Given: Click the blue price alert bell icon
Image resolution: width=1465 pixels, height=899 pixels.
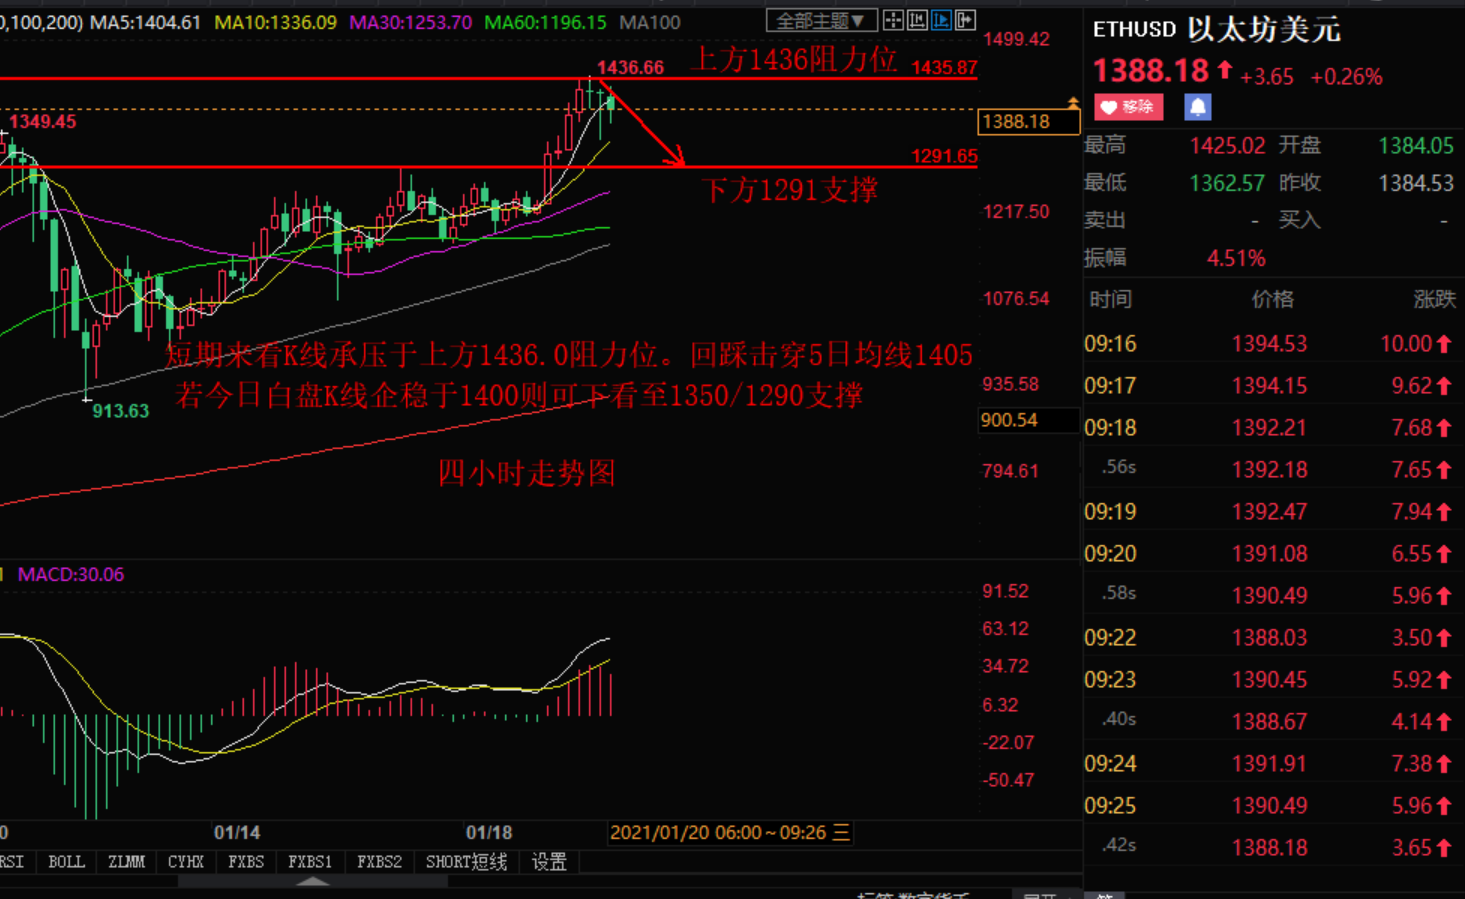Looking at the screenshot, I should pos(1197,107).
